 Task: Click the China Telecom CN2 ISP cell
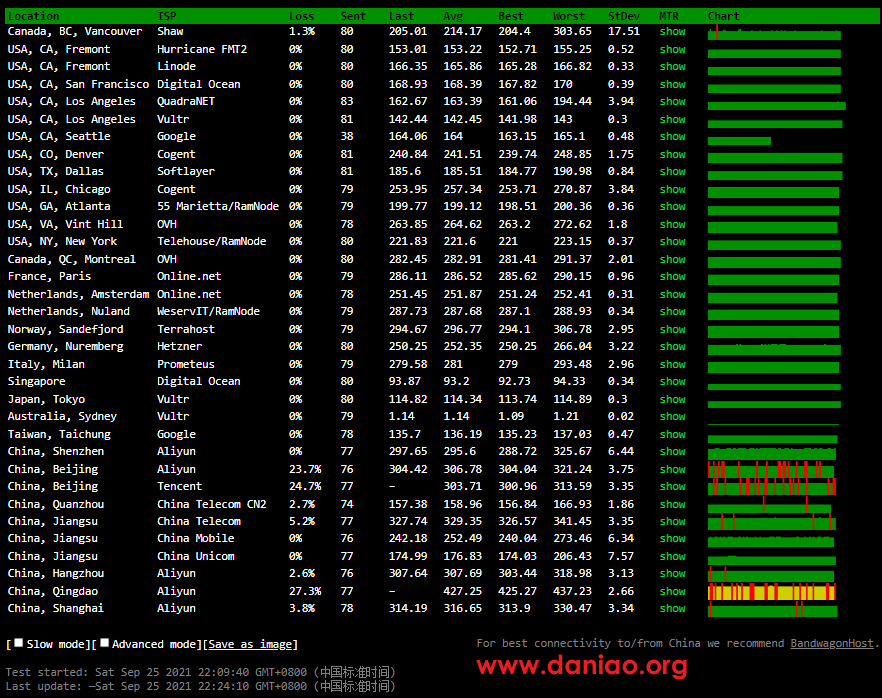coord(212,505)
